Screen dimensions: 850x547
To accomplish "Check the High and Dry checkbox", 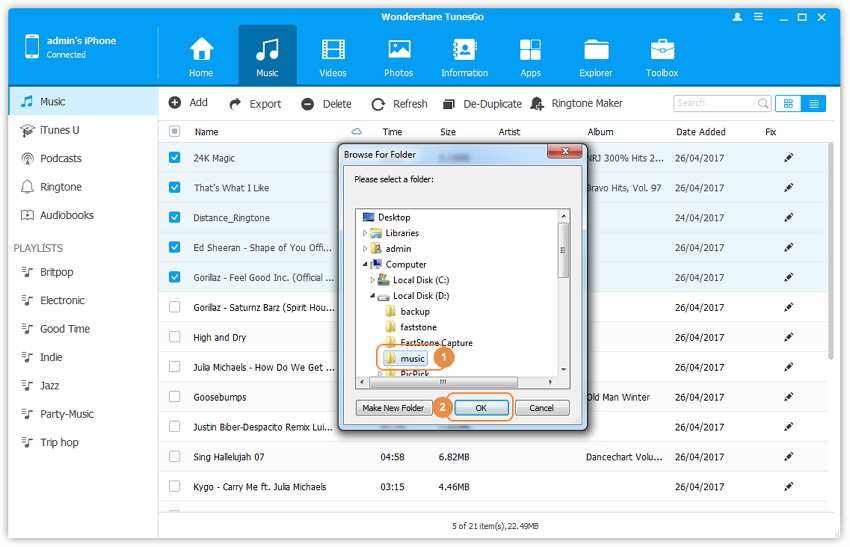I will (175, 337).
